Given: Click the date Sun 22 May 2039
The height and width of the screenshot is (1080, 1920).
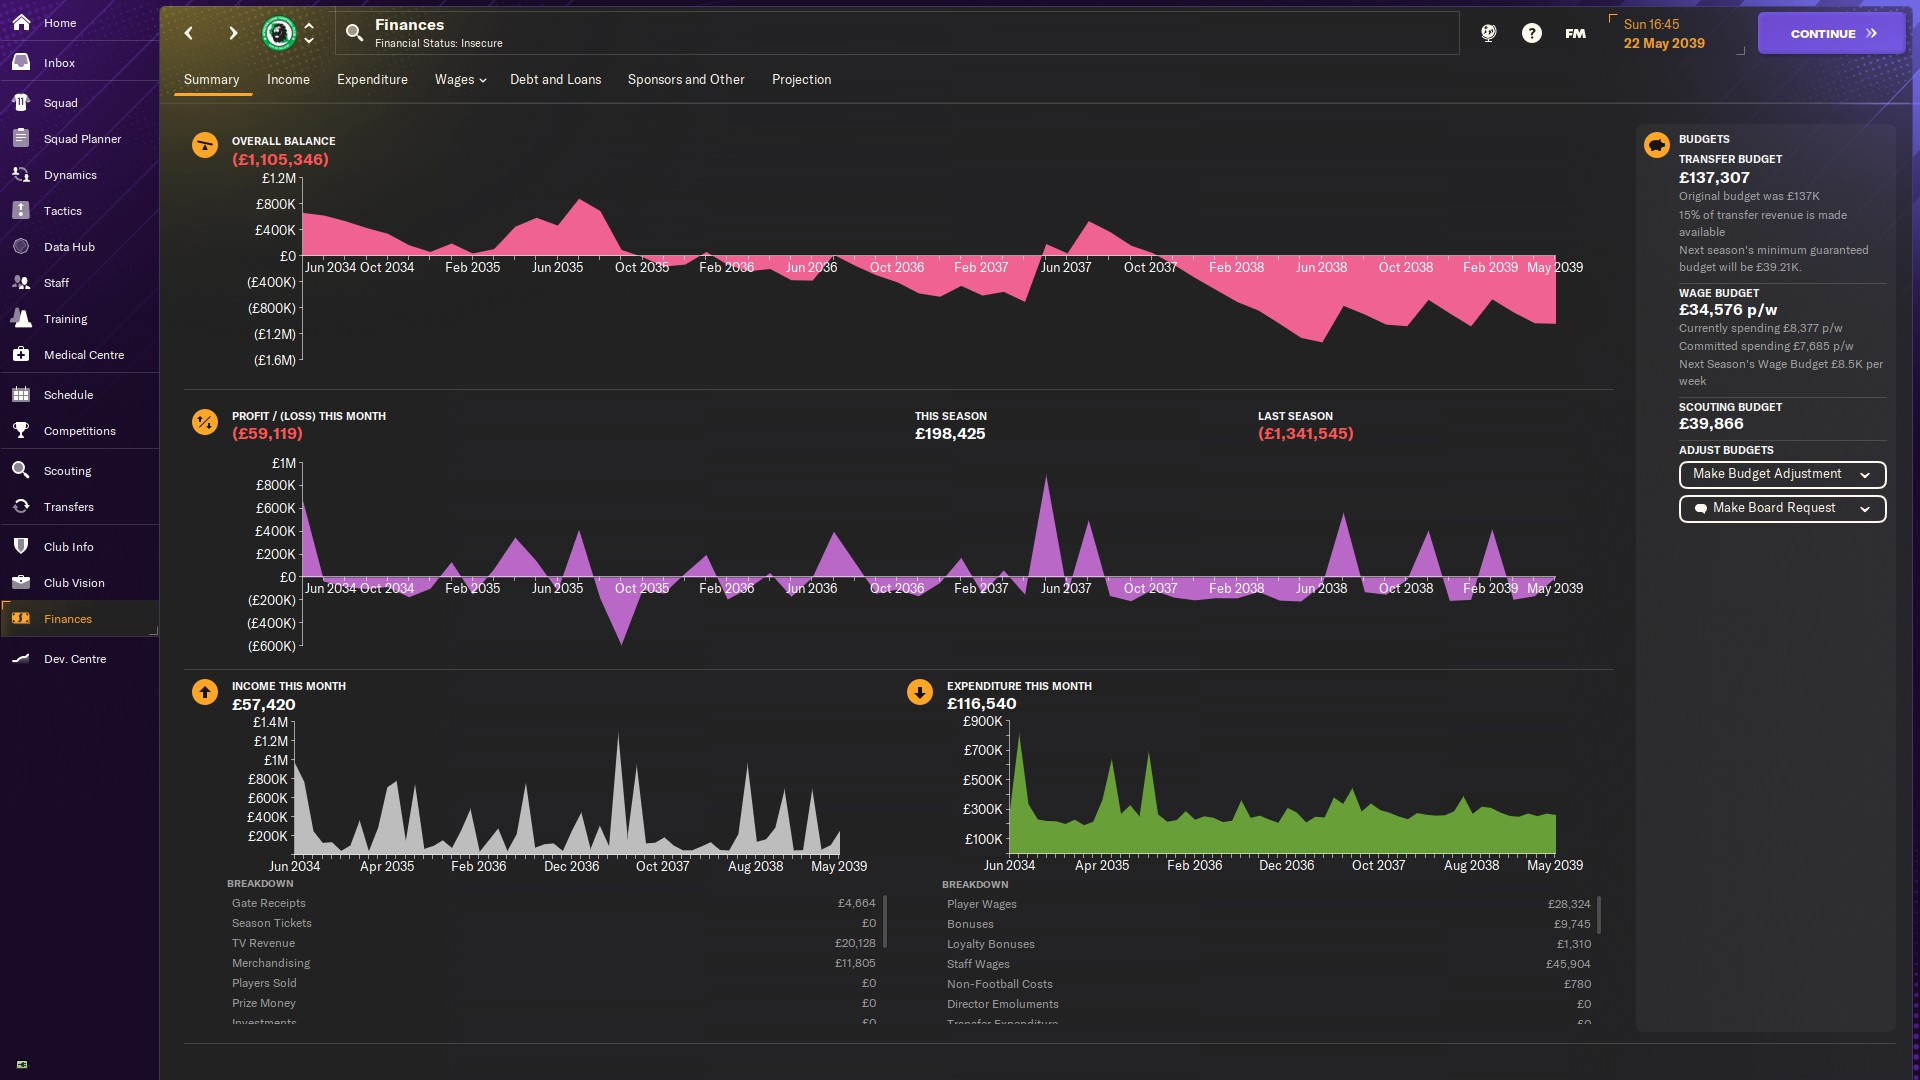Looking at the screenshot, I should tap(1663, 34).
